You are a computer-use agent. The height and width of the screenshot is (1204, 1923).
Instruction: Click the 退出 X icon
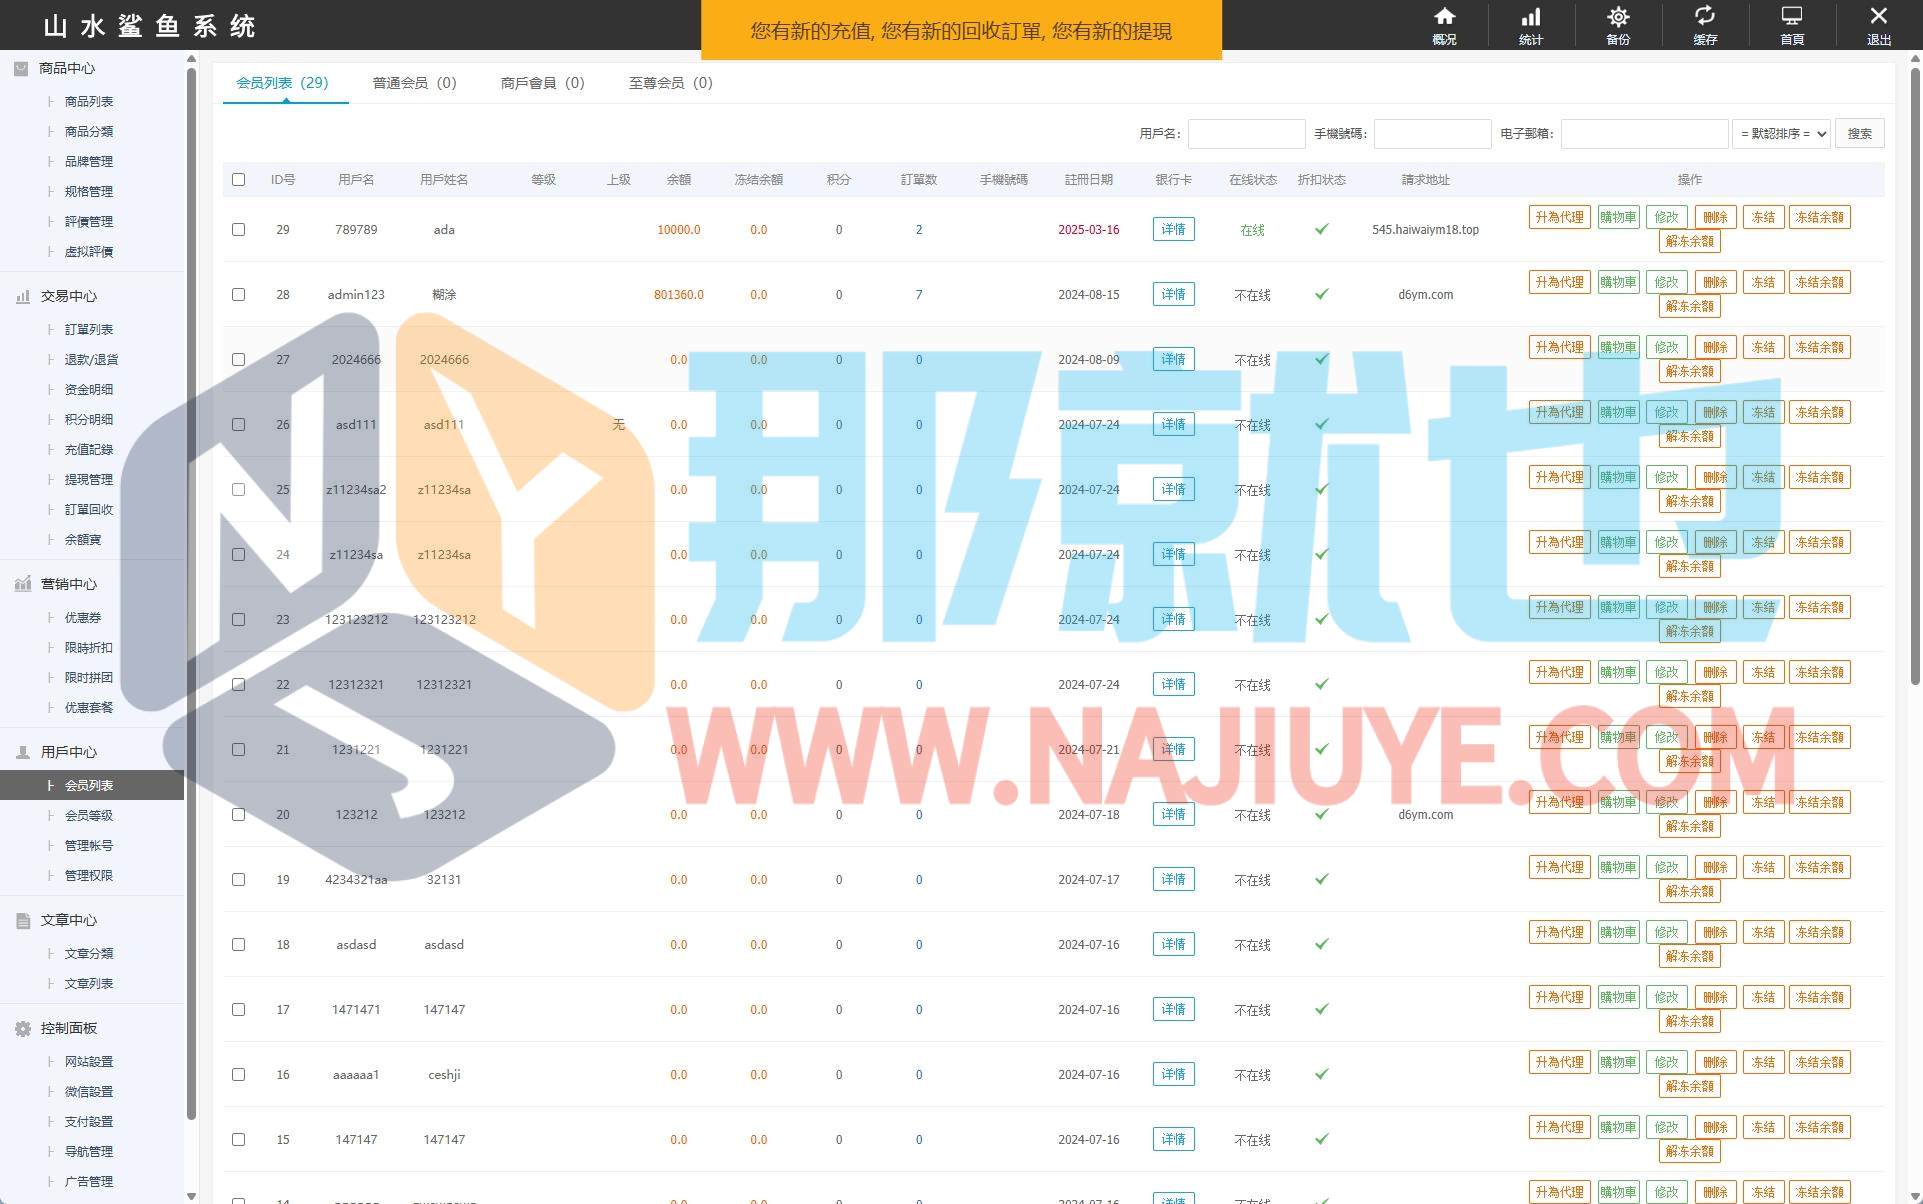pyautogui.click(x=1878, y=17)
